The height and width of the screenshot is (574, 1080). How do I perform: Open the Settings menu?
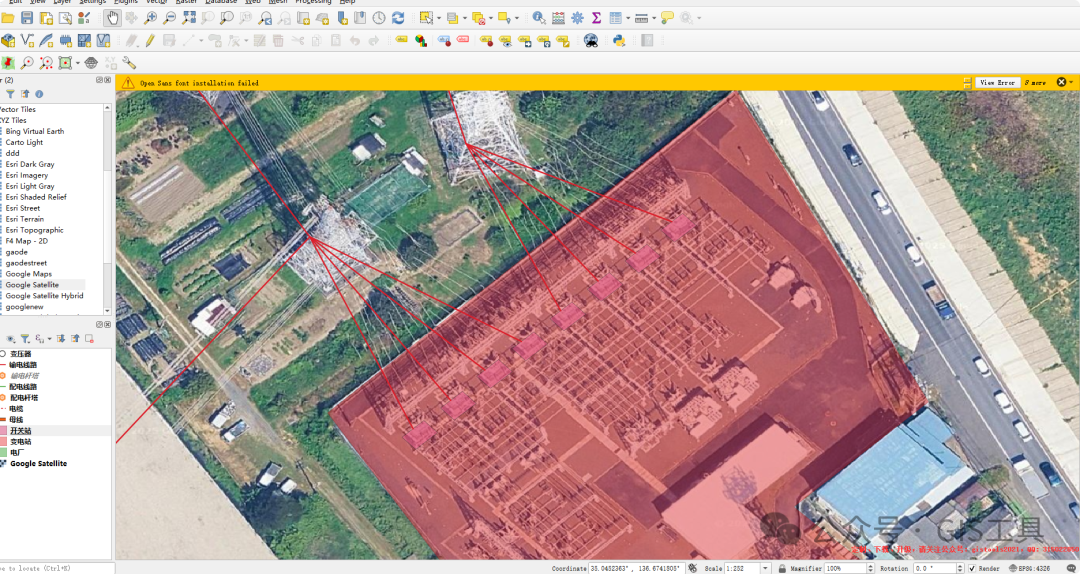[x=92, y=2]
